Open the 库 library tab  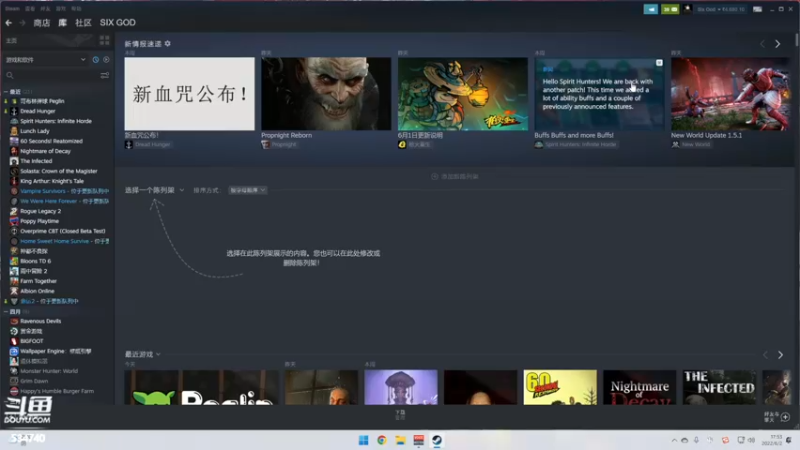[x=62, y=22]
